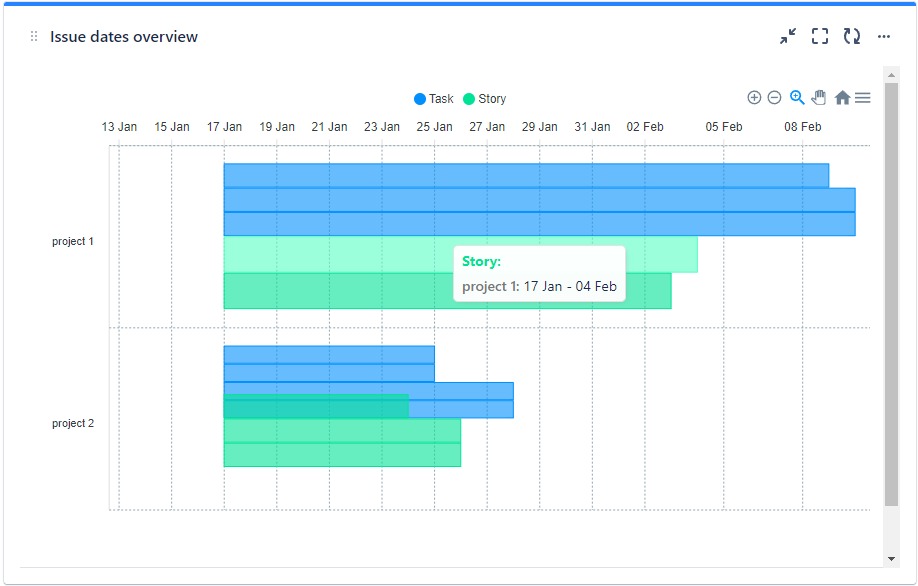Select the selection zoom magnifier tool
Screen dimensions: 918x586
click(797, 97)
